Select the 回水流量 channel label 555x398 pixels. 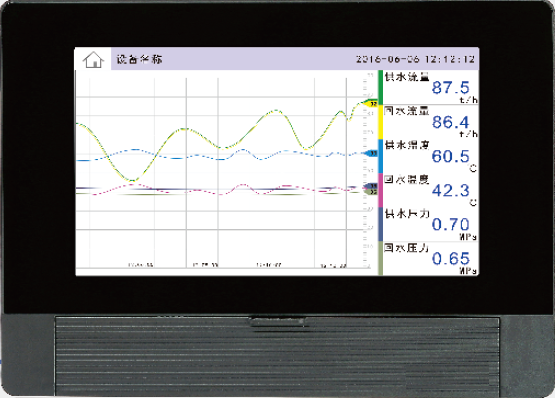[x=407, y=110]
